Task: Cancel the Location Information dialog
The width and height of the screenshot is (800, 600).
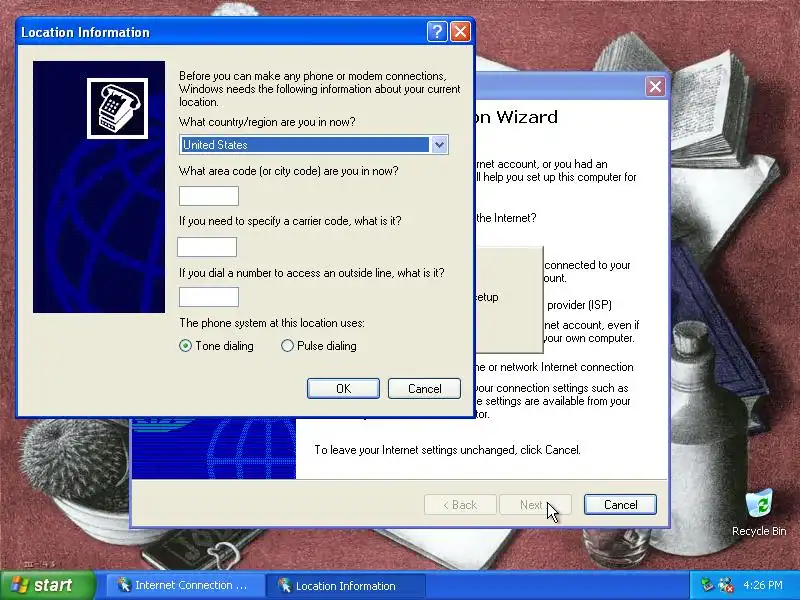Action: click(424, 389)
